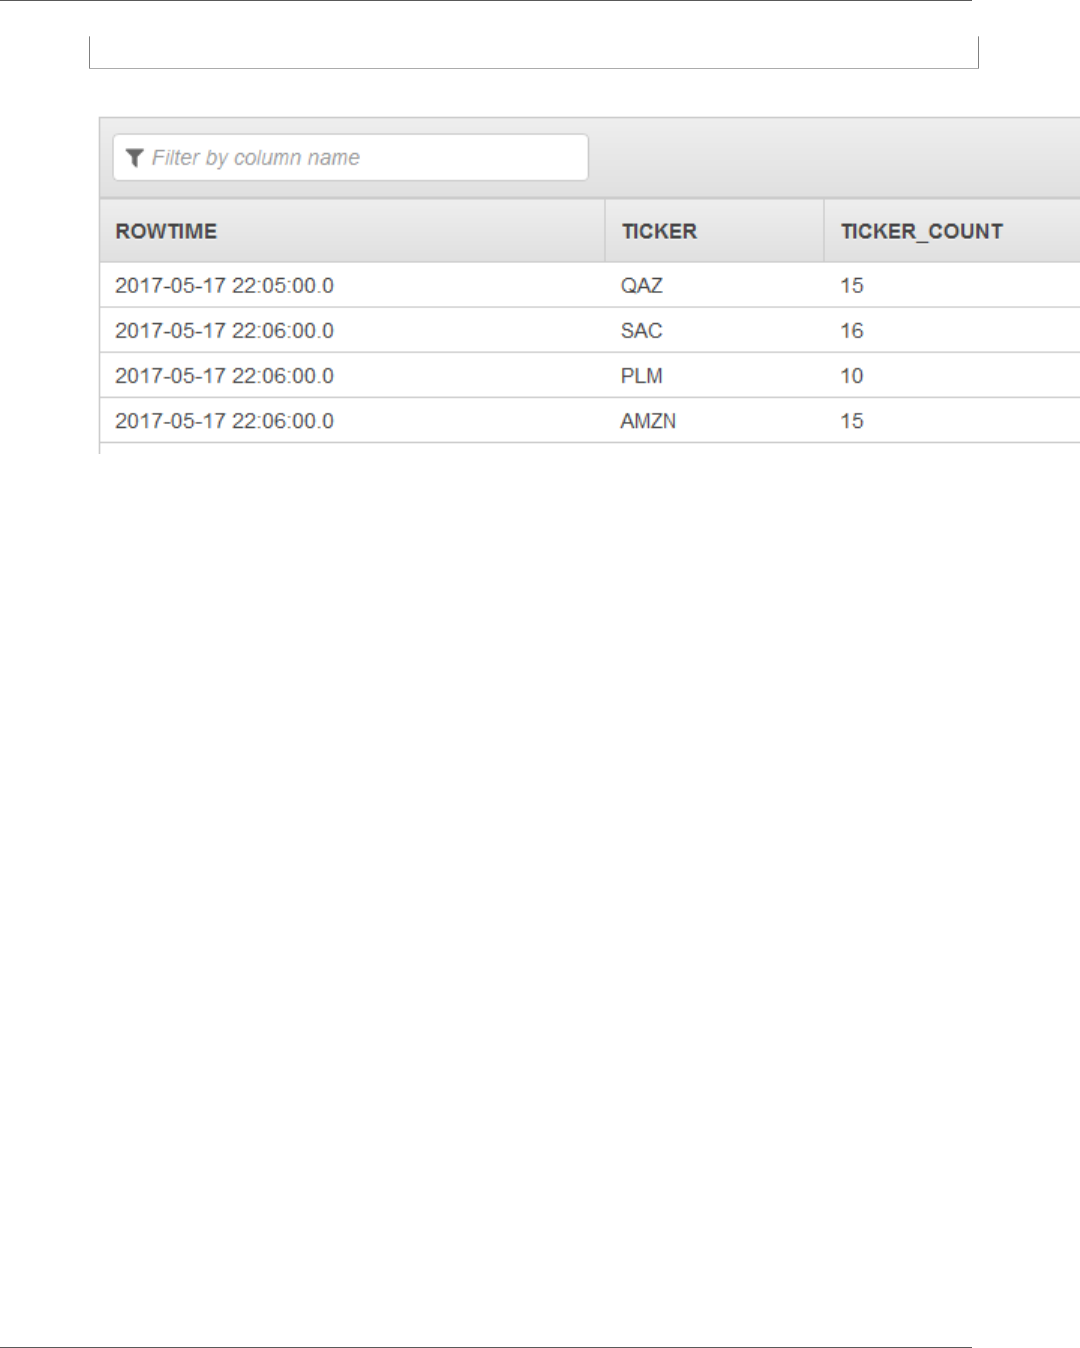Select the QAZ ticker cell
Image resolution: width=1080 pixels, height=1348 pixels.
click(714, 285)
